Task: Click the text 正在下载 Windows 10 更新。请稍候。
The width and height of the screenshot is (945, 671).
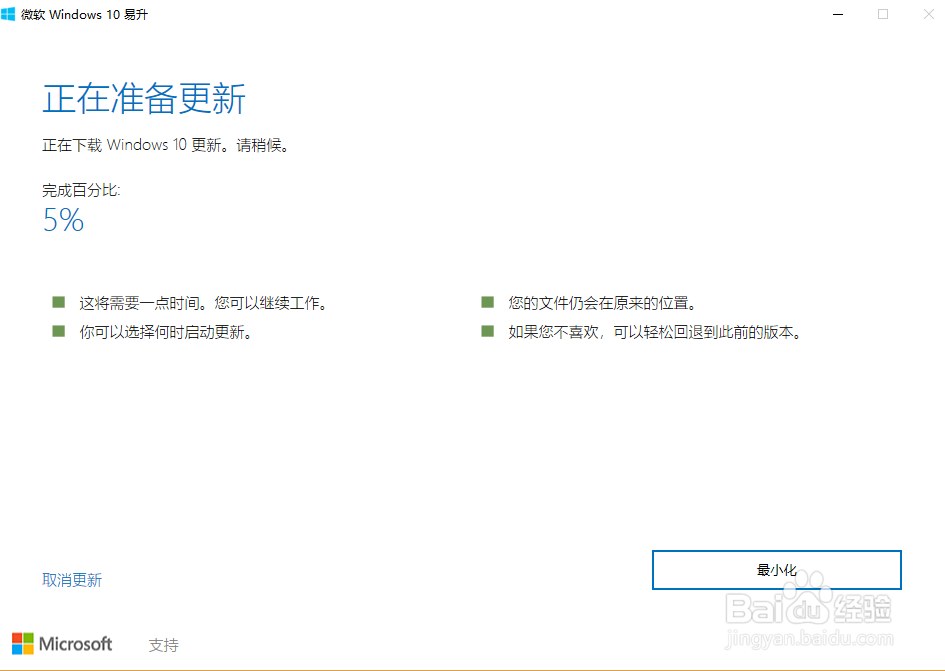Action: pos(166,145)
